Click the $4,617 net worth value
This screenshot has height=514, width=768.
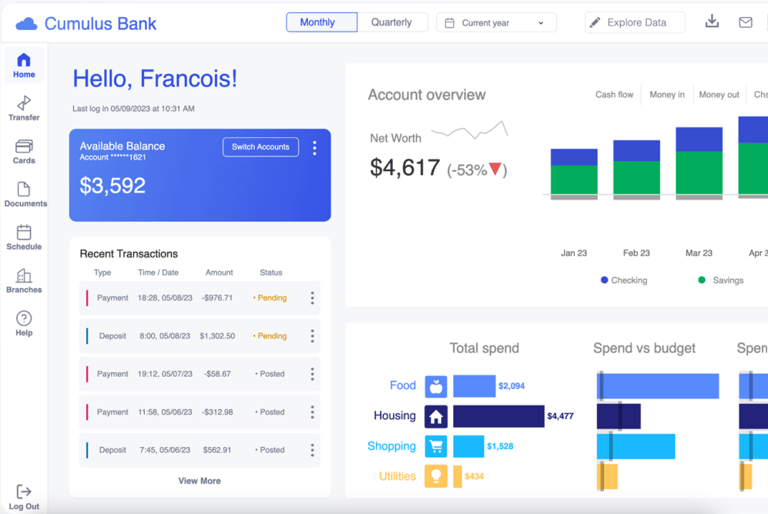[x=405, y=168]
